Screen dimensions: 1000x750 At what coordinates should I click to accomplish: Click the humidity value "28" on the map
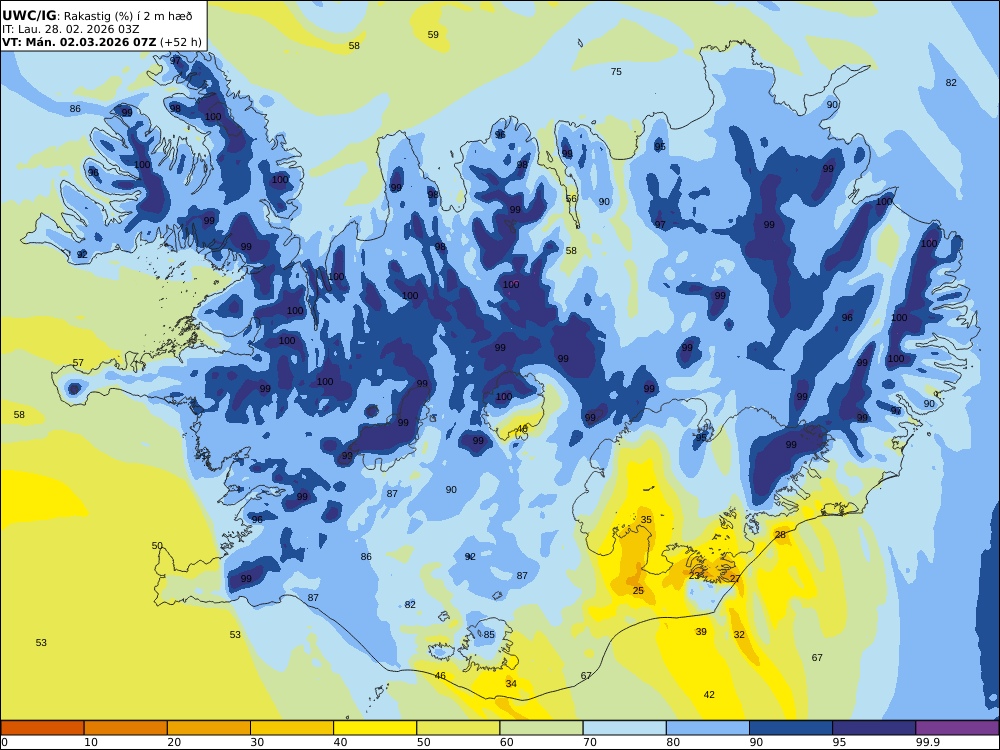click(x=781, y=535)
